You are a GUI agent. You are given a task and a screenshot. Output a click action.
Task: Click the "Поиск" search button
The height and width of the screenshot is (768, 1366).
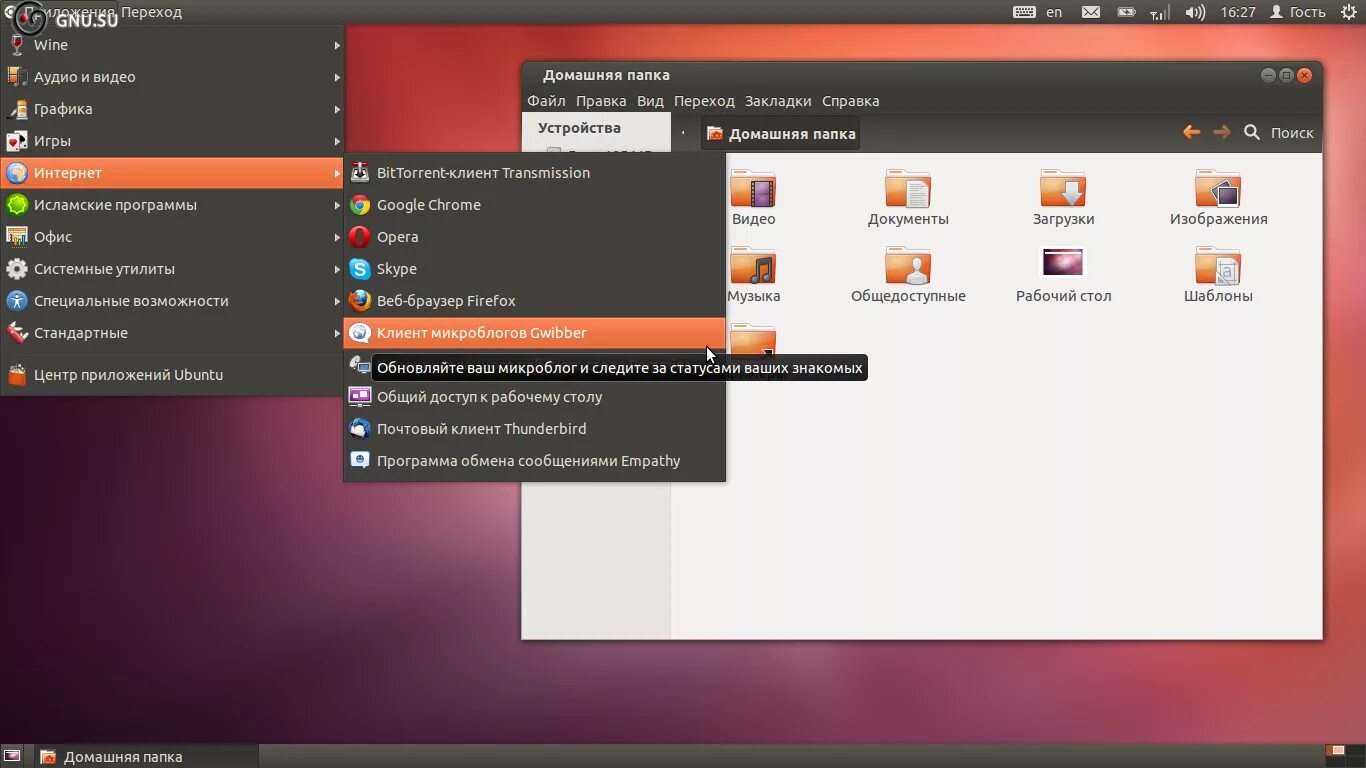coord(1279,133)
